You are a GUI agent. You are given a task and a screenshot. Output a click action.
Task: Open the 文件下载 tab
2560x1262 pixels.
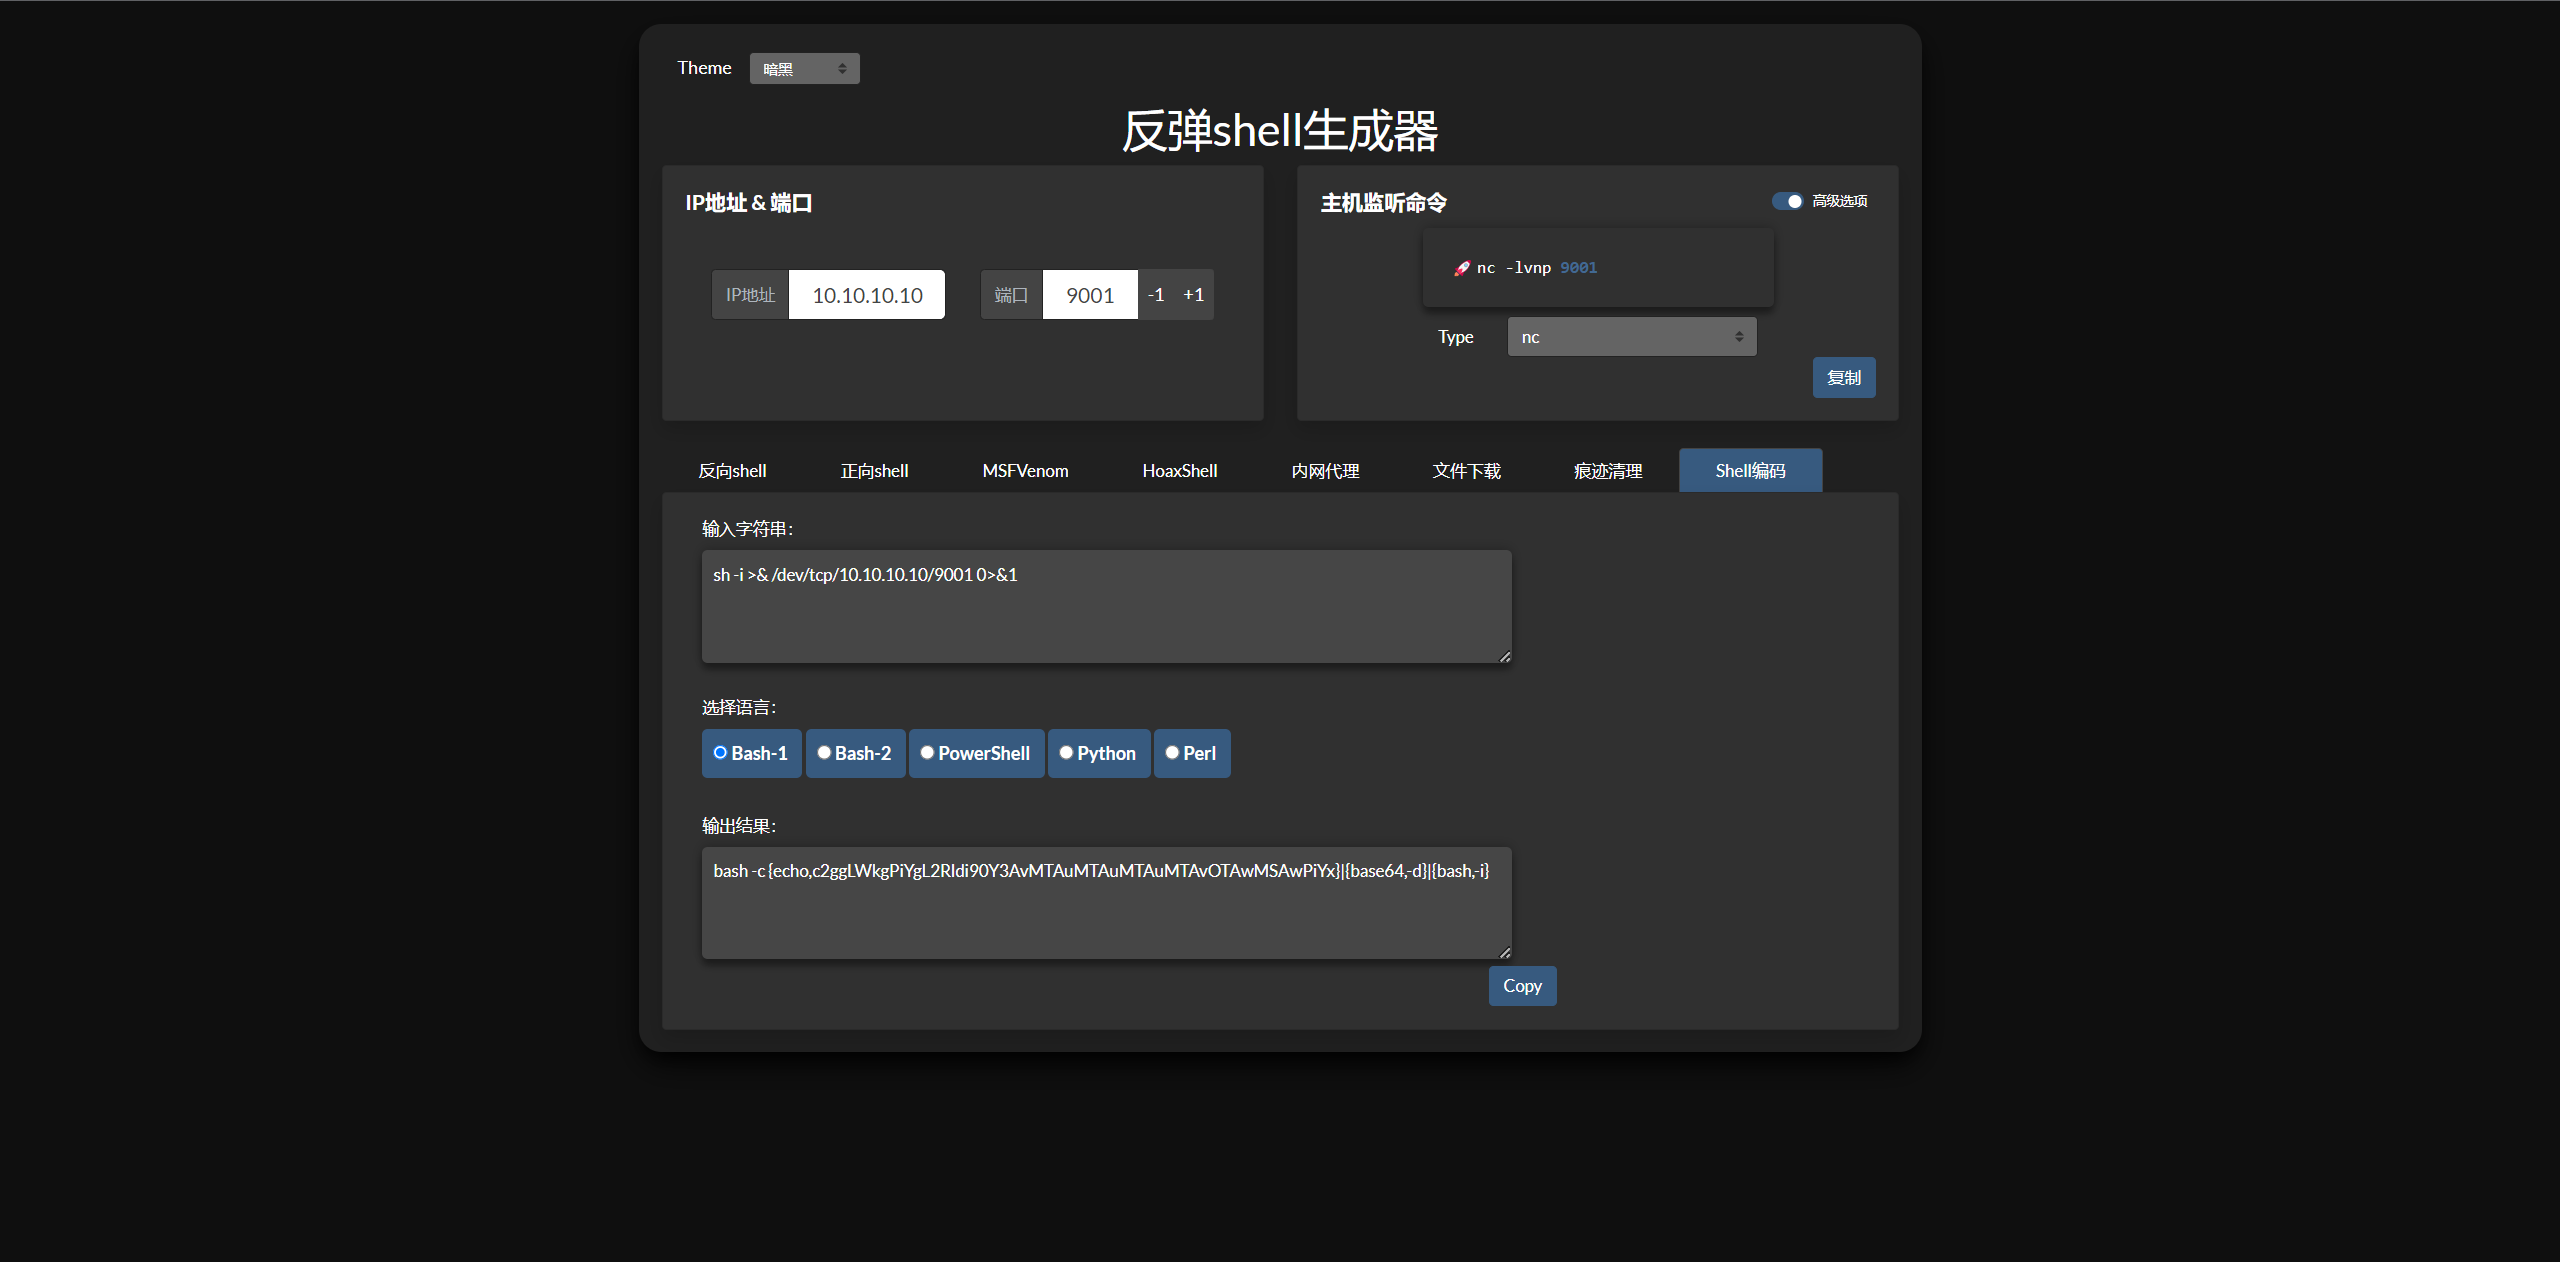[x=1466, y=471]
